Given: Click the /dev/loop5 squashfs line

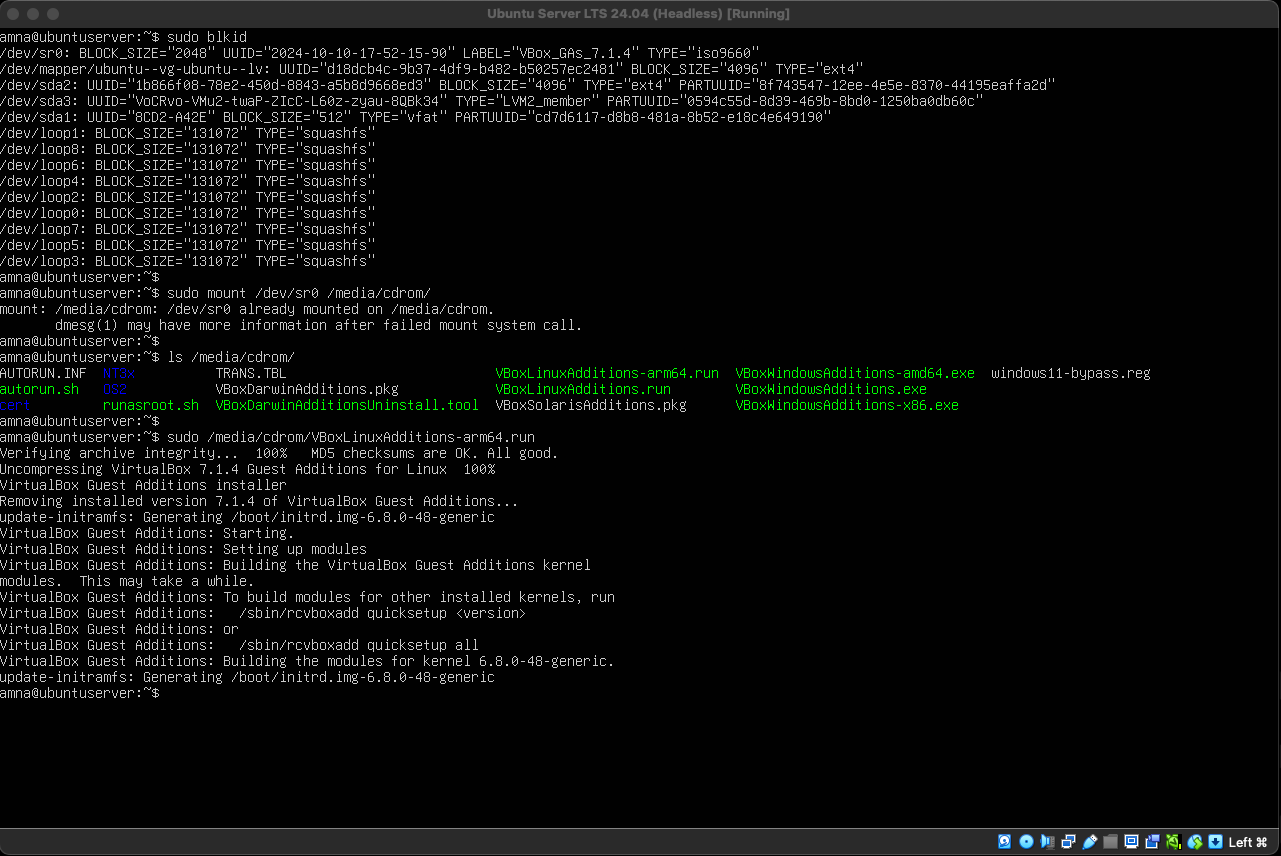Looking at the screenshot, I should [x=188, y=245].
